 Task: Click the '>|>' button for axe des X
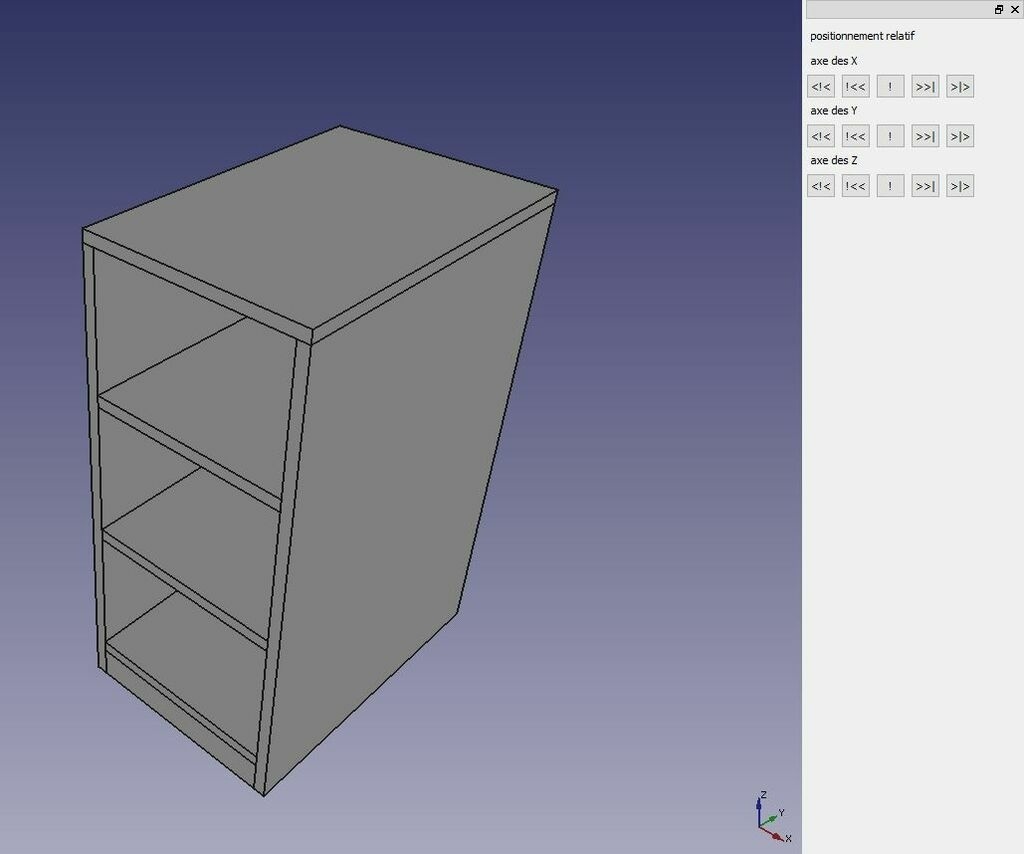[x=960, y=86]
